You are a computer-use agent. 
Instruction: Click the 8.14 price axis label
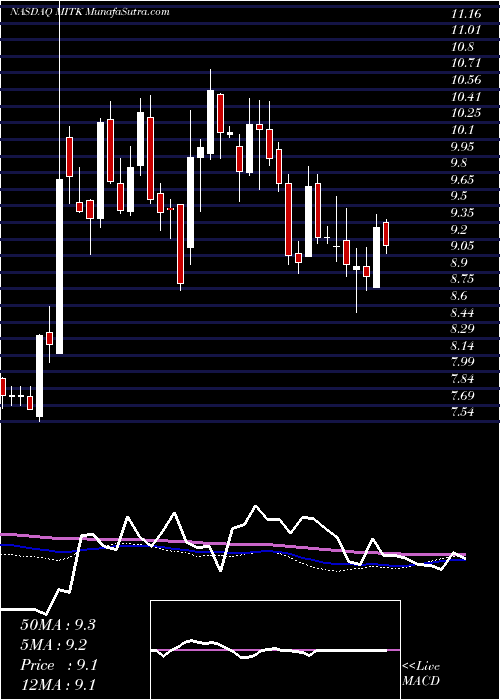coord(464,346)
